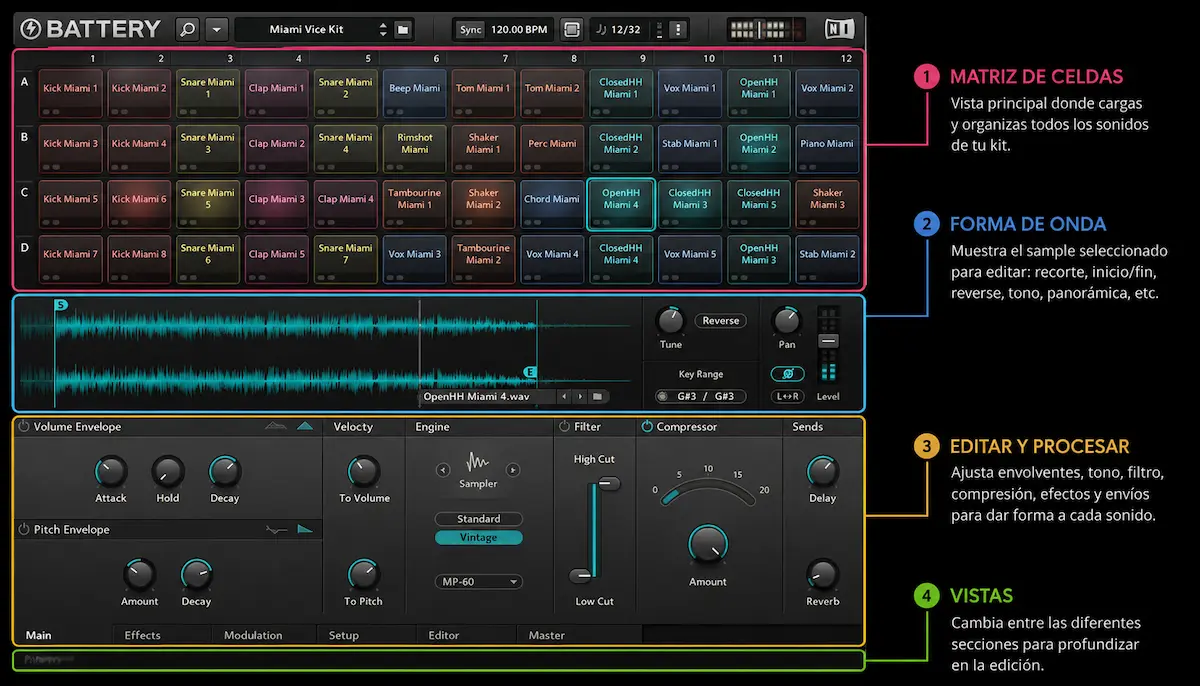
Task: Click the row A header
Action: (x=24, y=83)
